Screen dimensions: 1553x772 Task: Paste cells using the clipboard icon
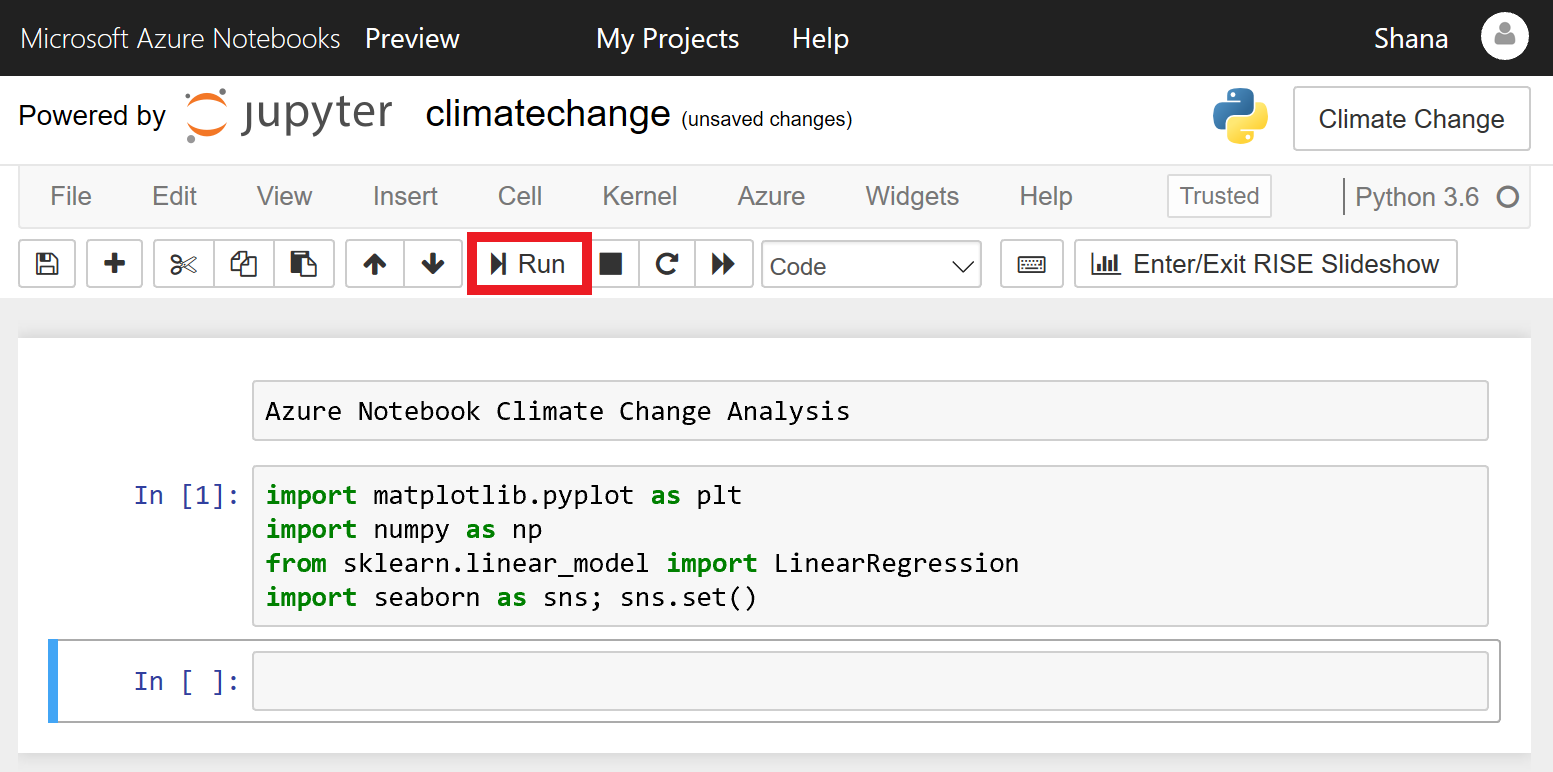tap(304, 264)
